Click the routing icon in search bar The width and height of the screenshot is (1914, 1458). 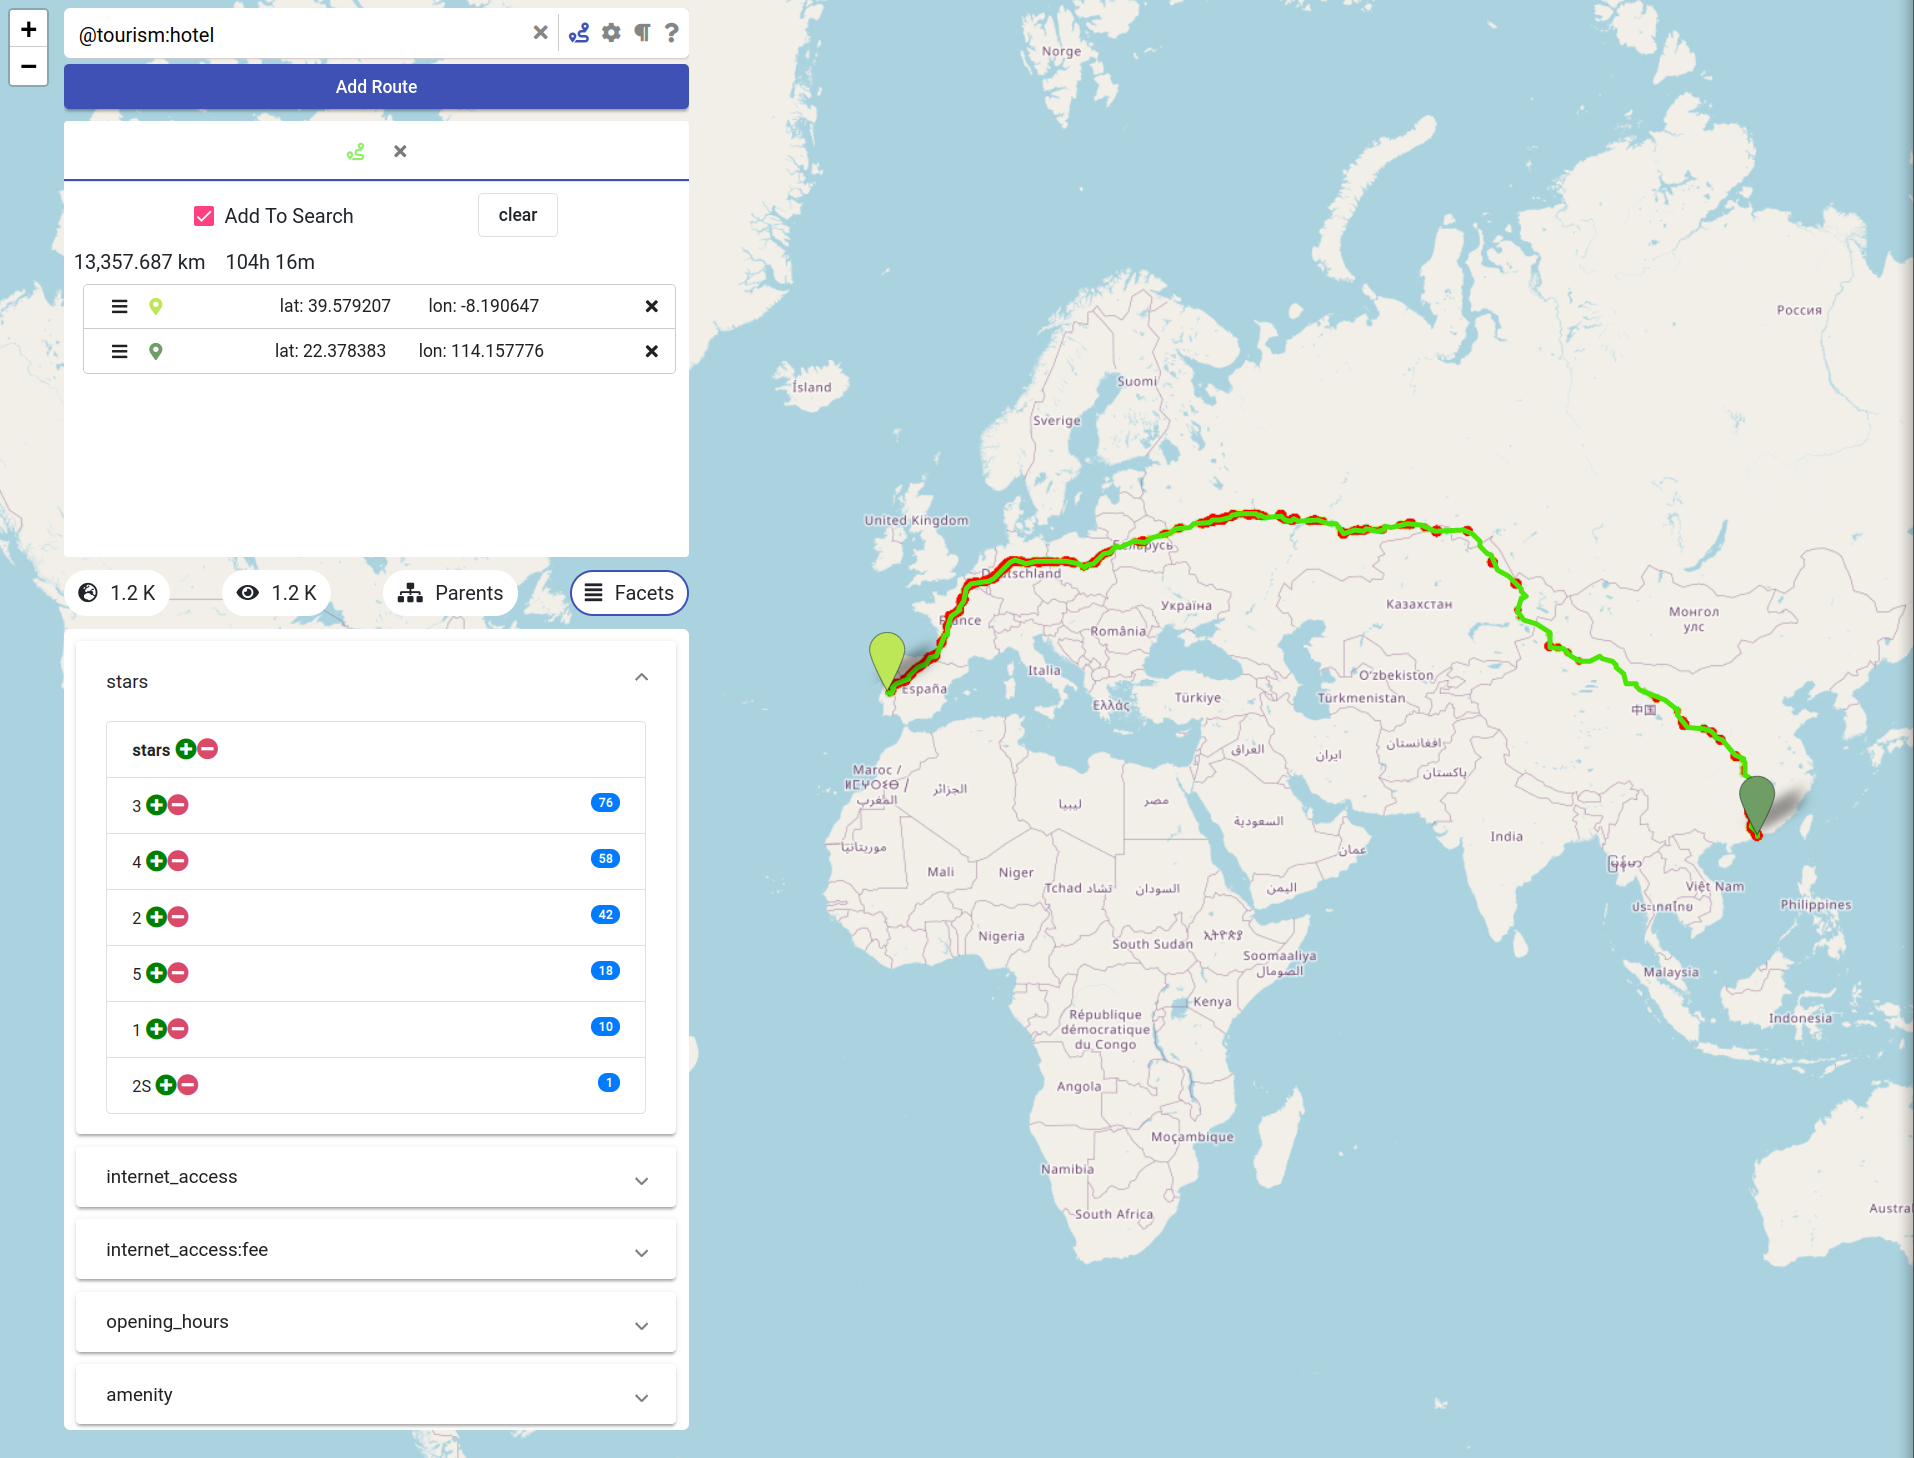click(579, 34)
